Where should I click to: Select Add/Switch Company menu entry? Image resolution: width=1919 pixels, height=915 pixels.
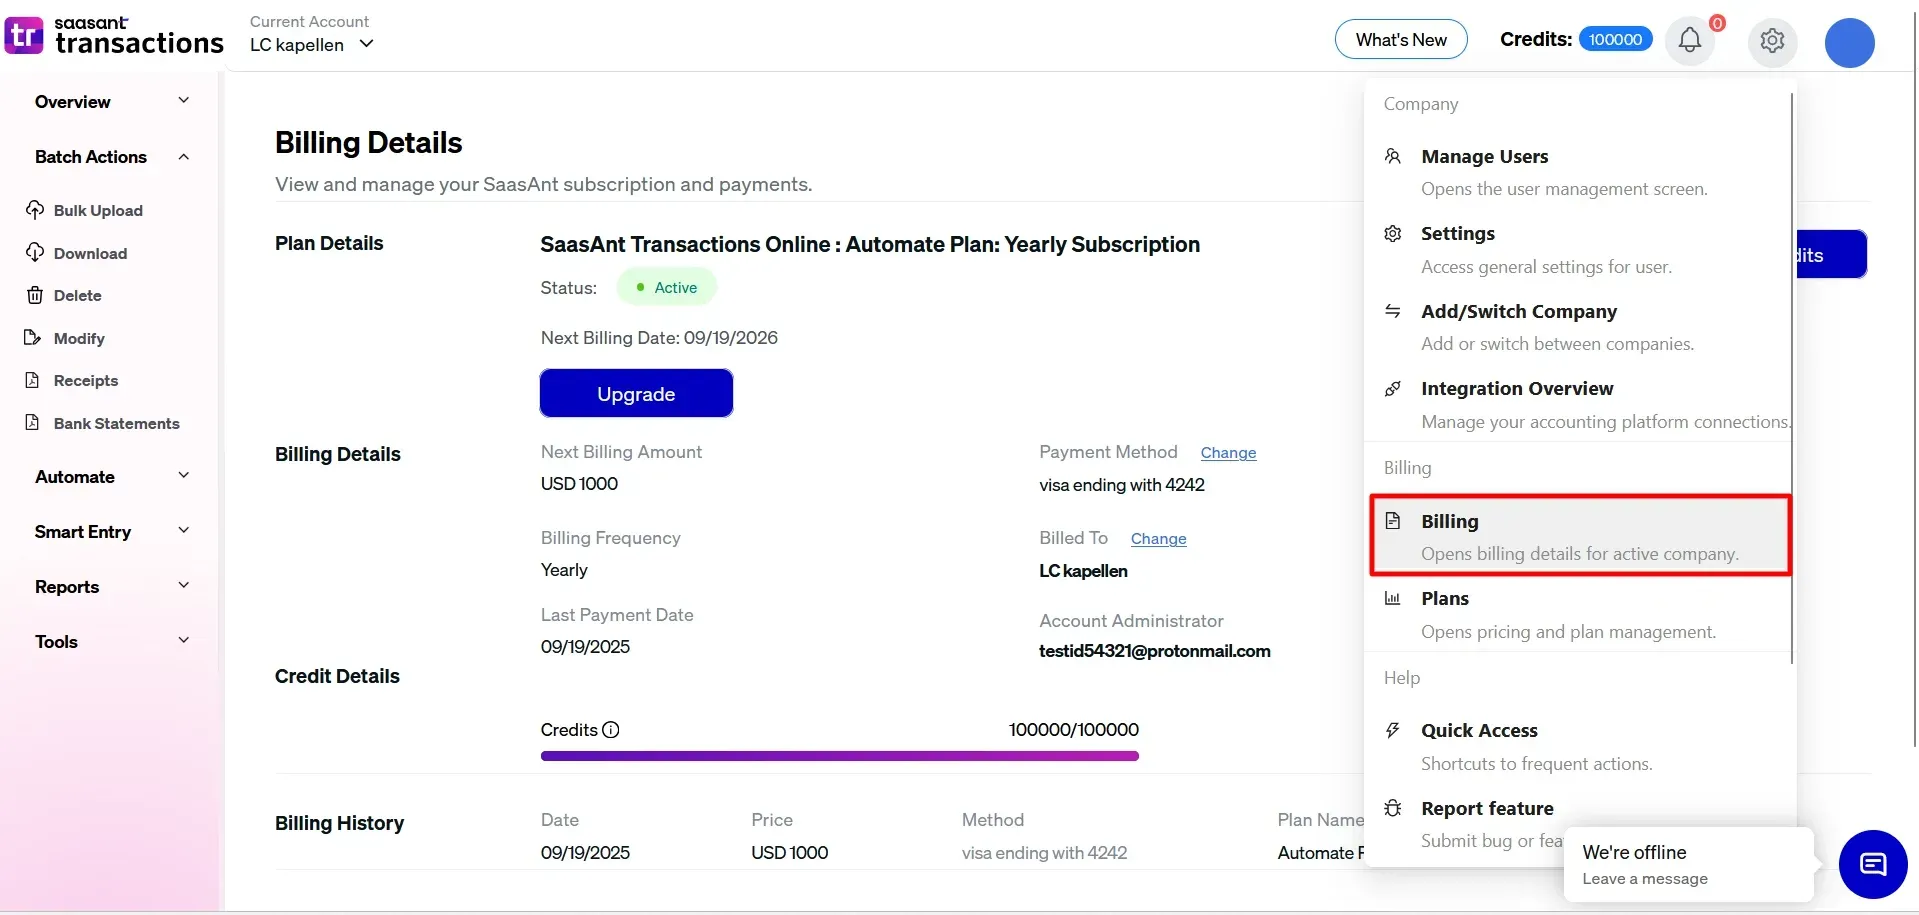click(1518, 312)
